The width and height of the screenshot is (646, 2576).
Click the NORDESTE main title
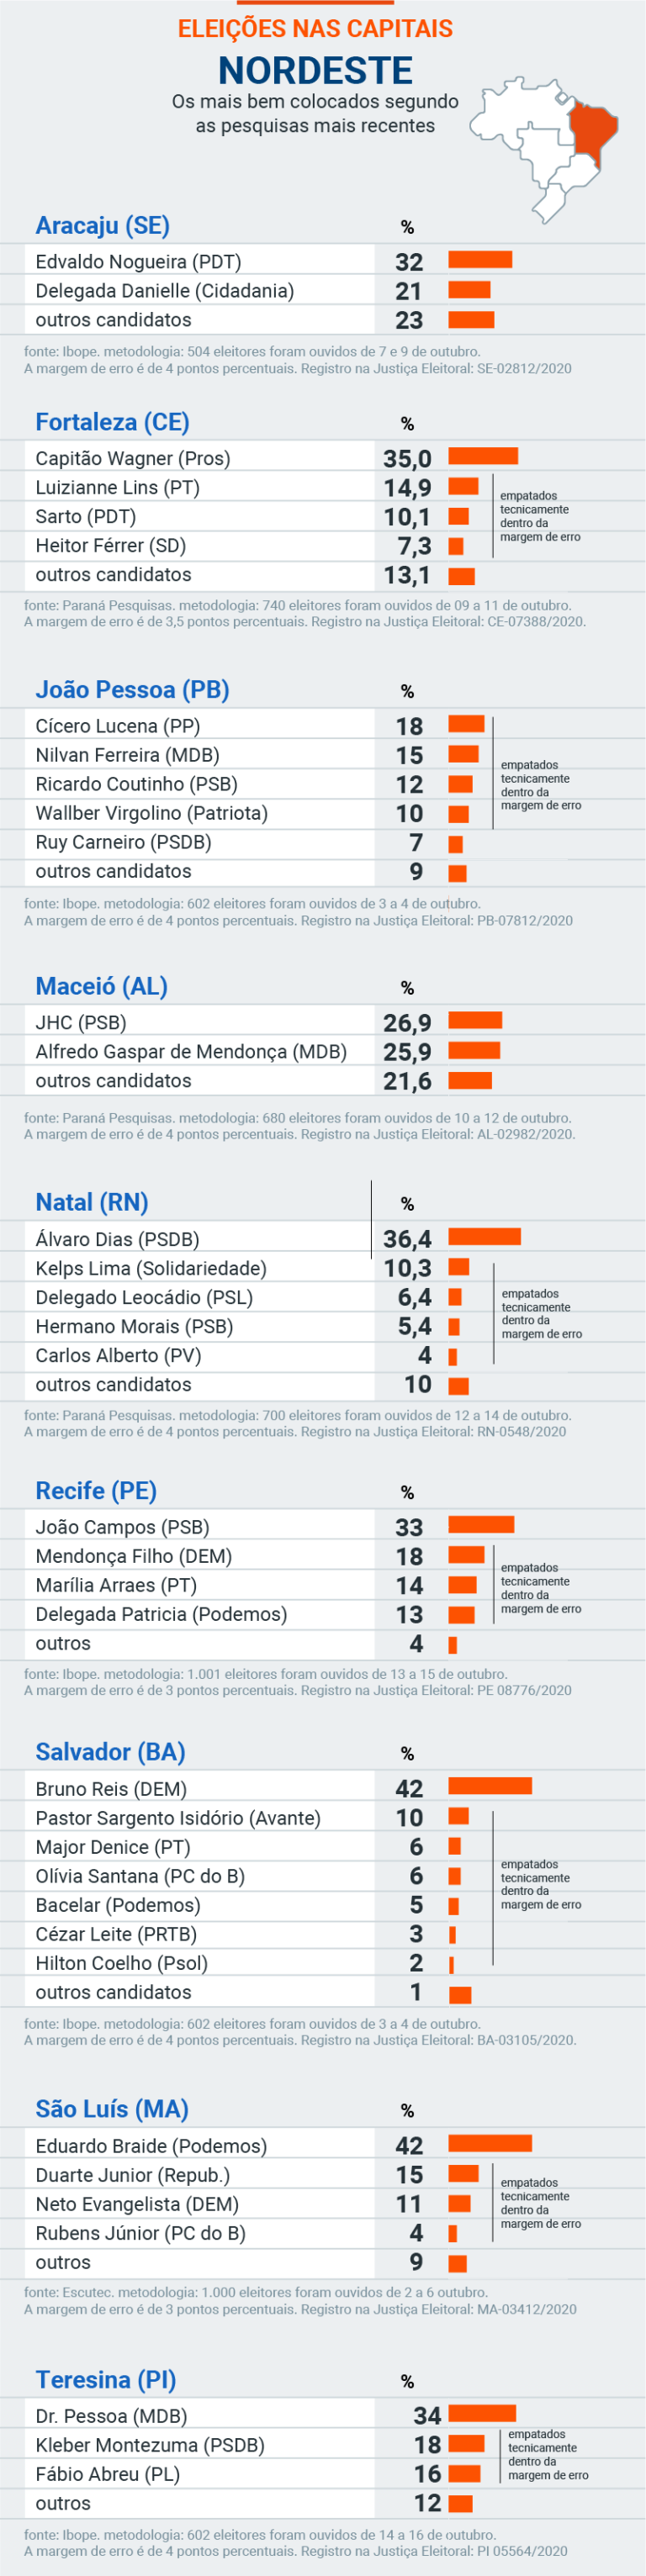coord(315,70)
